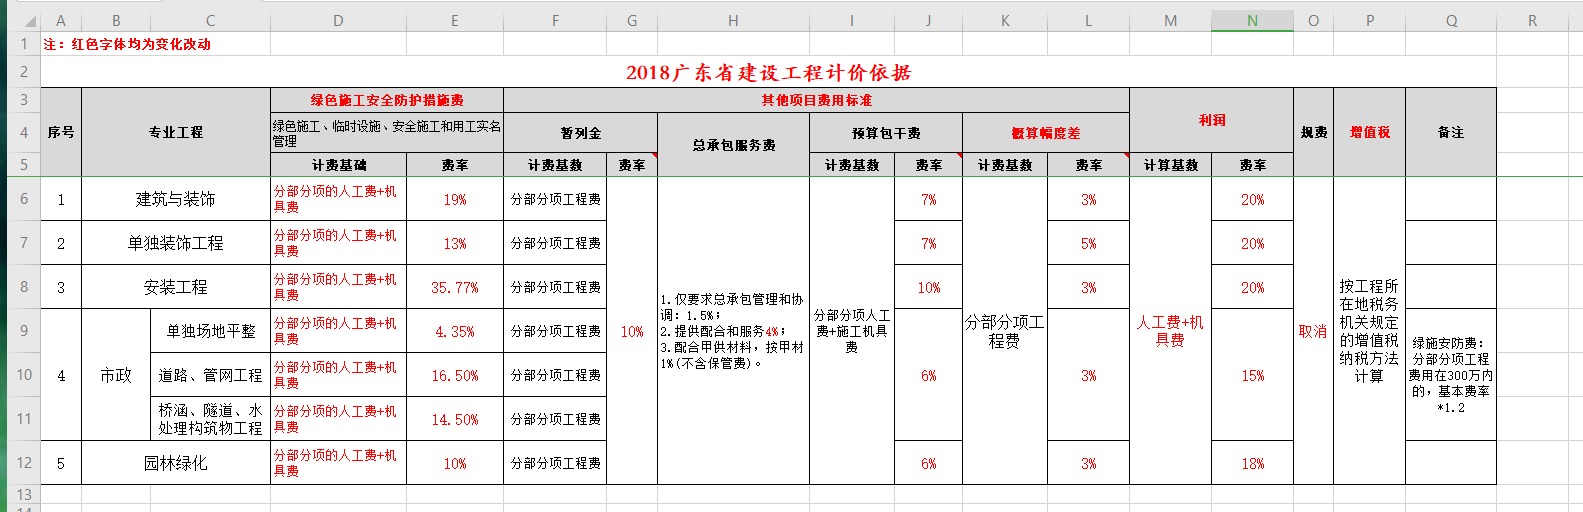The image size is (1583, 512).
Task: Select the merged 10% cell under 暂列金
Action: click(632, 331)
